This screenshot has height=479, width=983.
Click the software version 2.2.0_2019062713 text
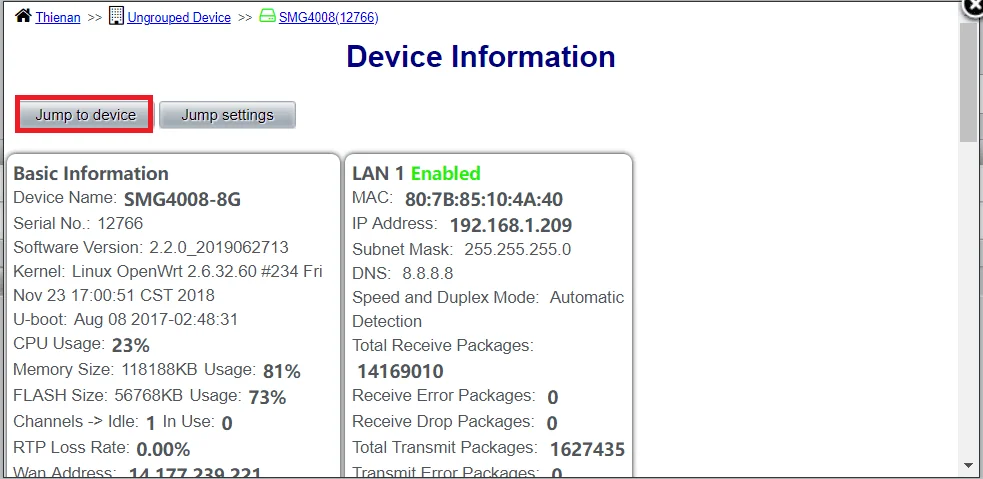[x=219, y=247]
